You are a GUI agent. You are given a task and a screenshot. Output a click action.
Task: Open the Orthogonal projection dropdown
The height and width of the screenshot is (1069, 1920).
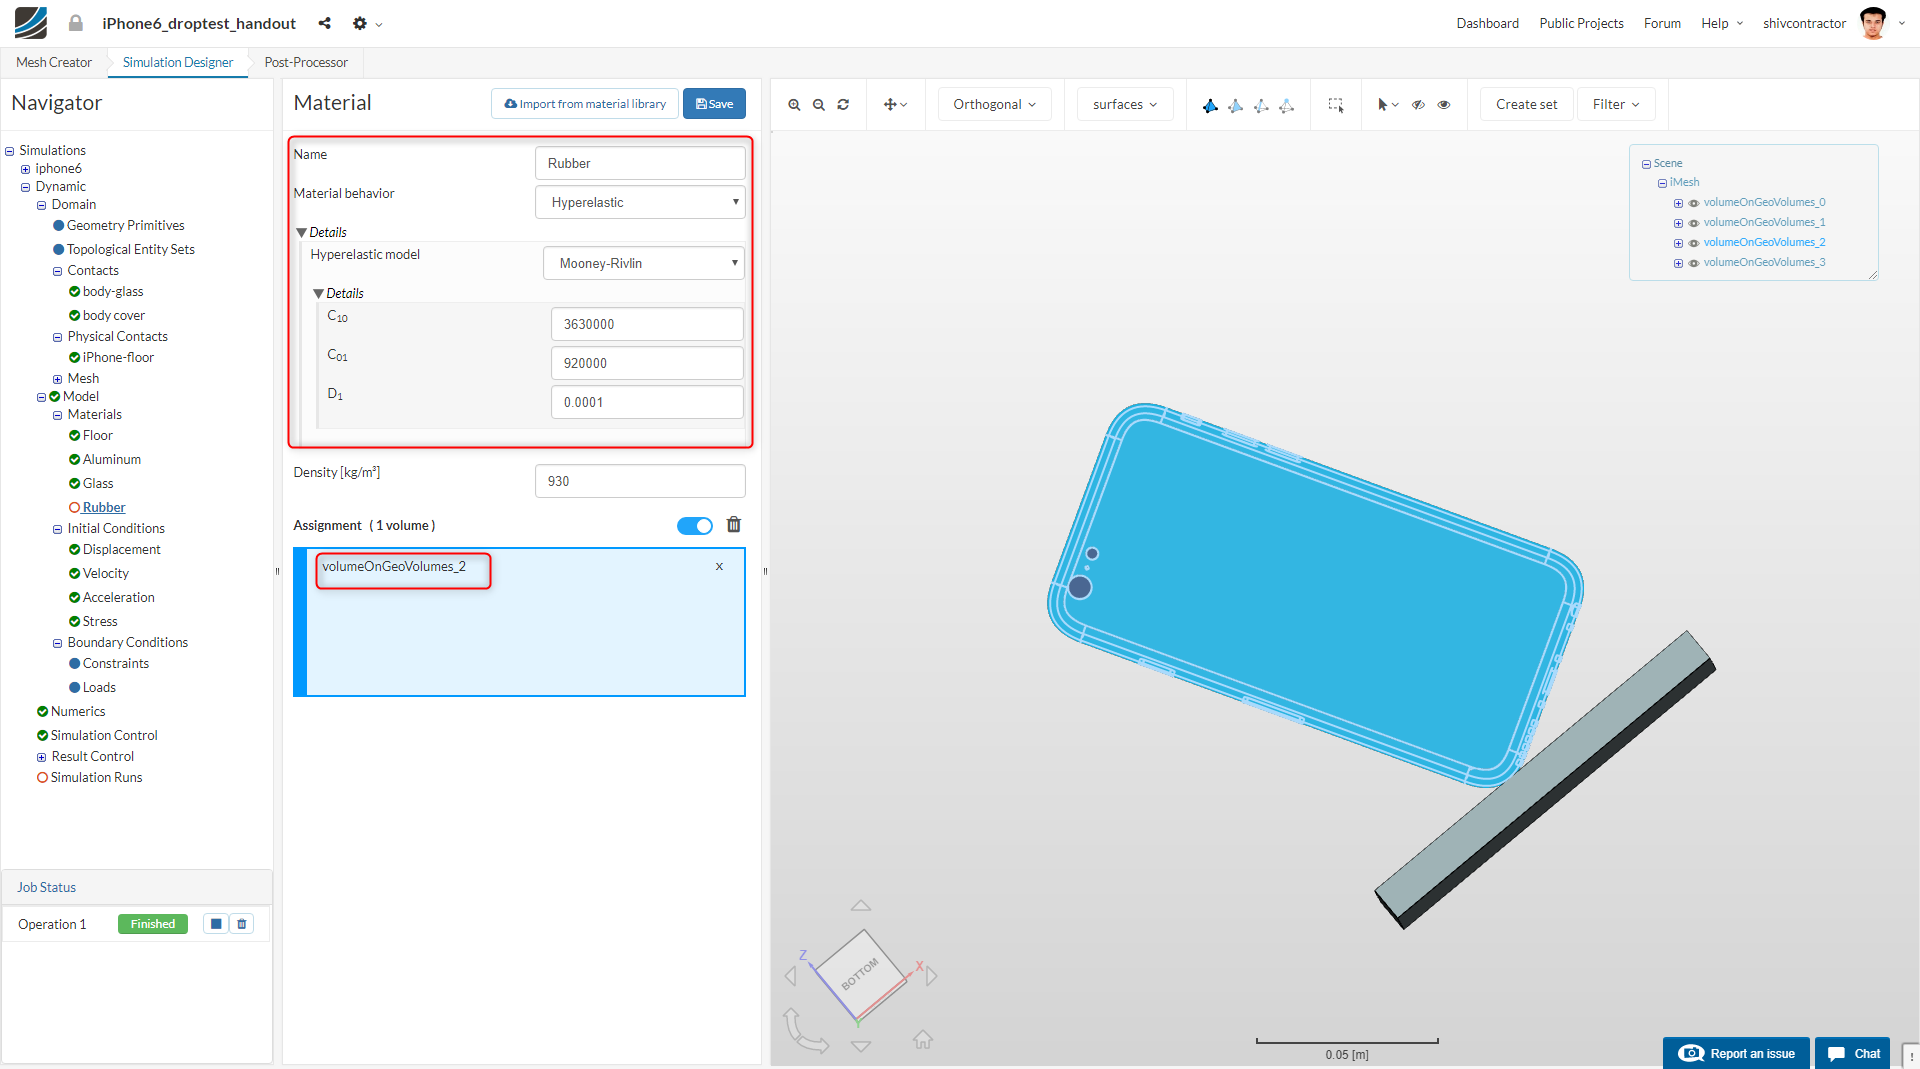click(x=995, y=105)
